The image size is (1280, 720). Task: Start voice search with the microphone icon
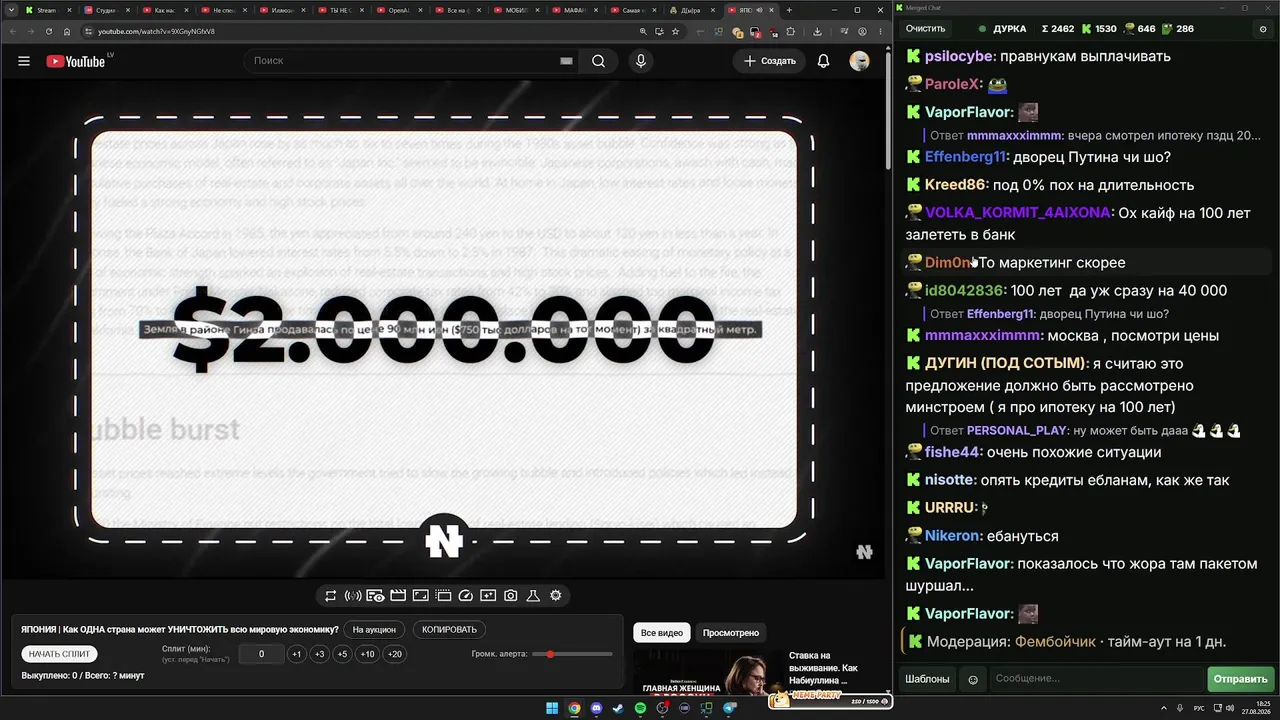(x=641, y=61)
